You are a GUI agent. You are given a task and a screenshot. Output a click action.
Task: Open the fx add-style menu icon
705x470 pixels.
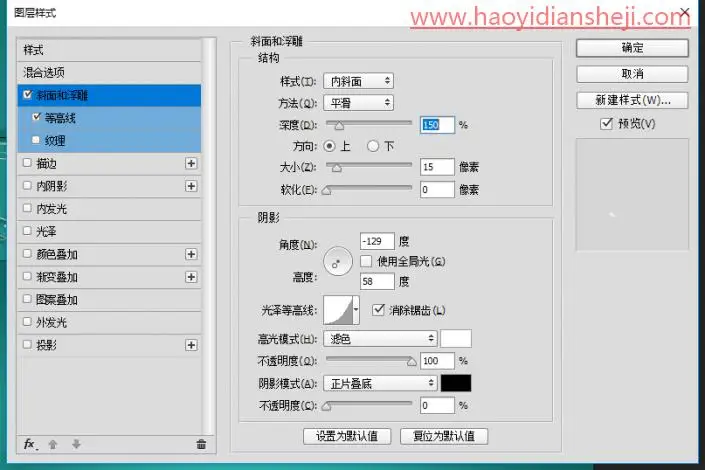click(30, 444)
